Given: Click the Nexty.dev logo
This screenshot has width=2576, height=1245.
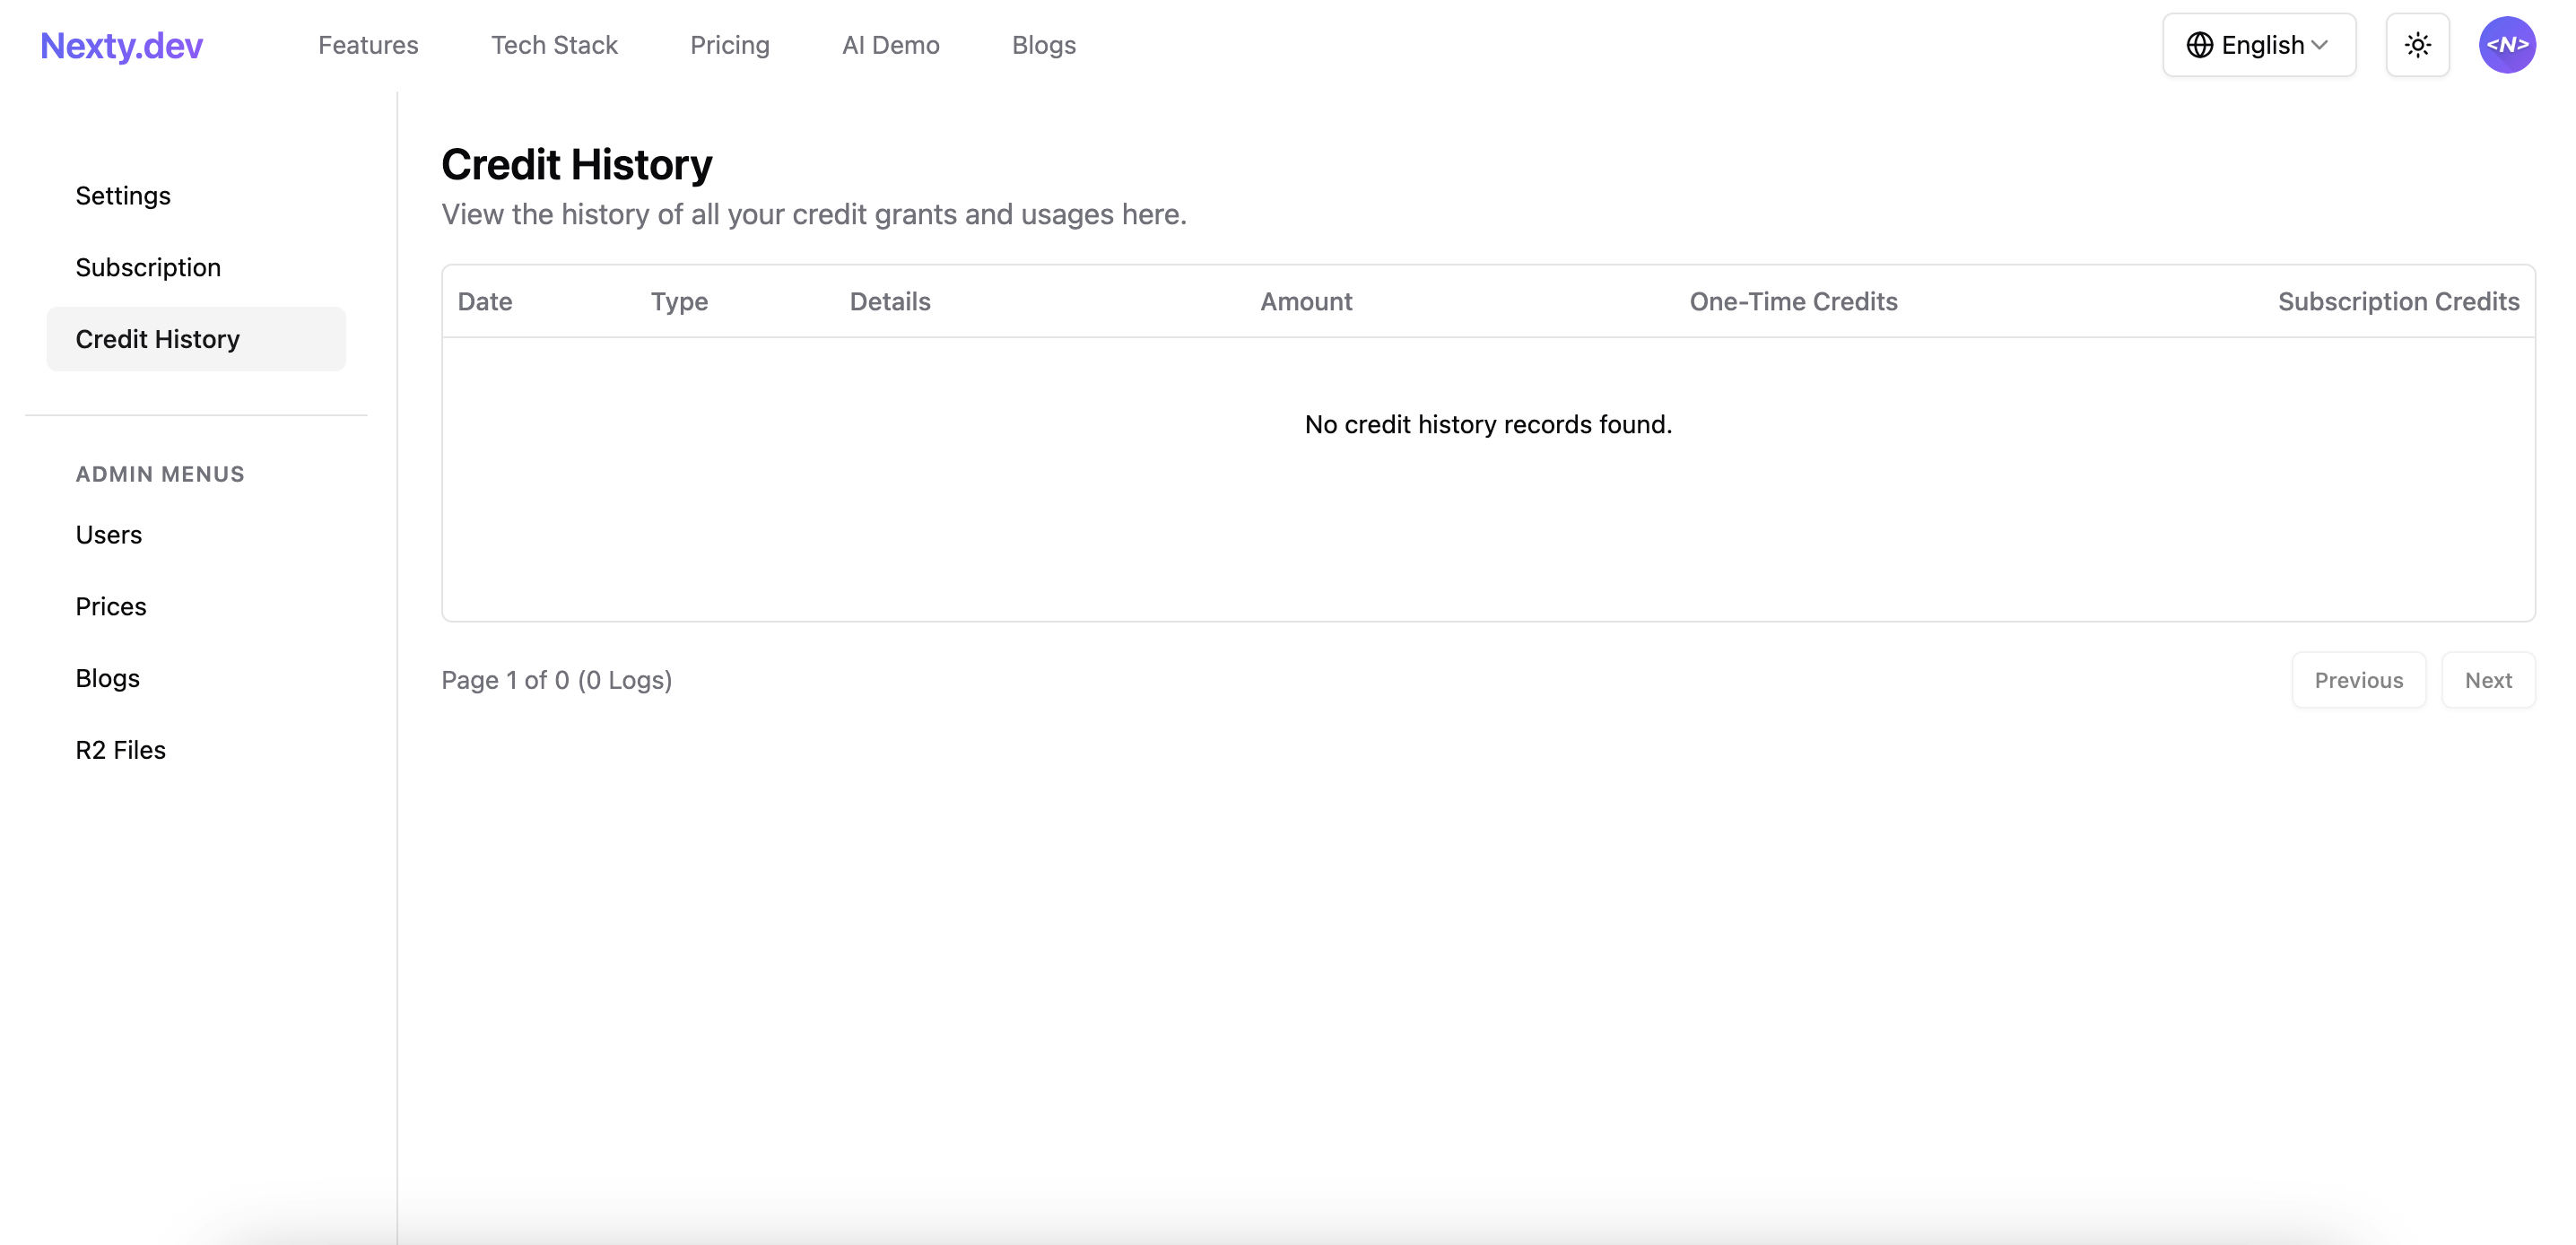Looking at the screenshot, I should point(120,45).
